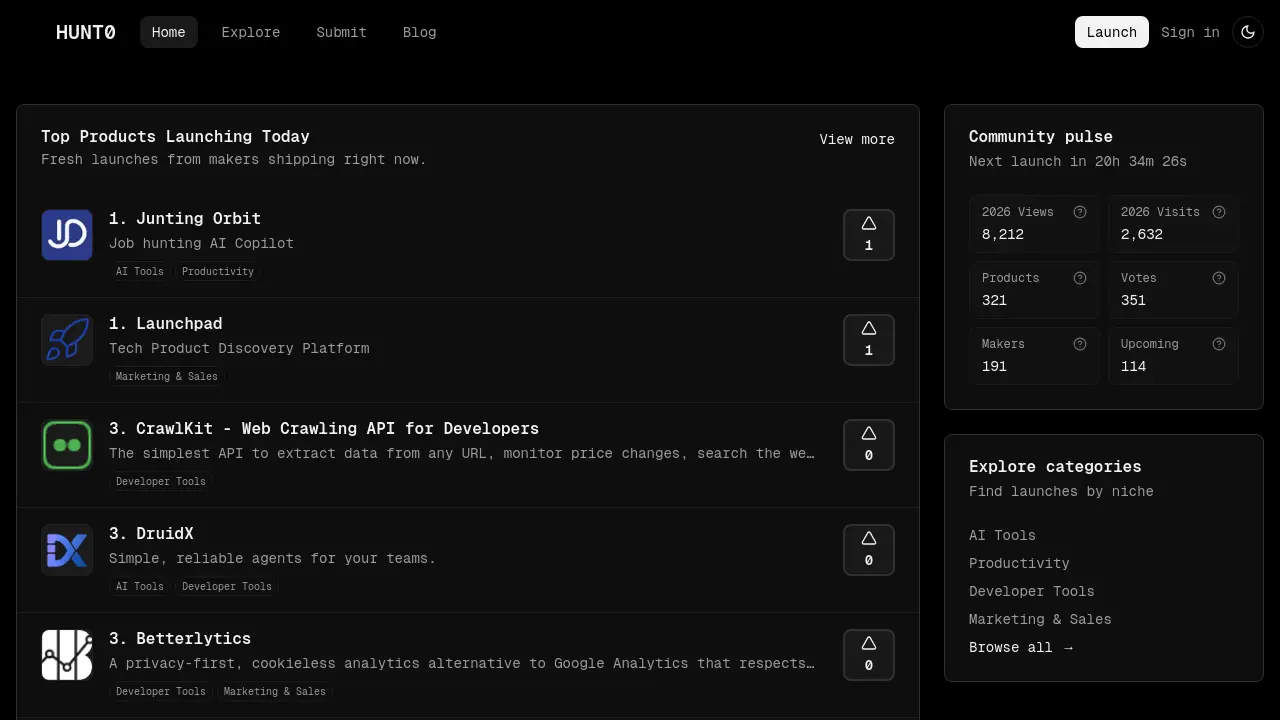Click Developer Tools tag under DruidX
1280x720 pixels.
(x=227, y=586)
